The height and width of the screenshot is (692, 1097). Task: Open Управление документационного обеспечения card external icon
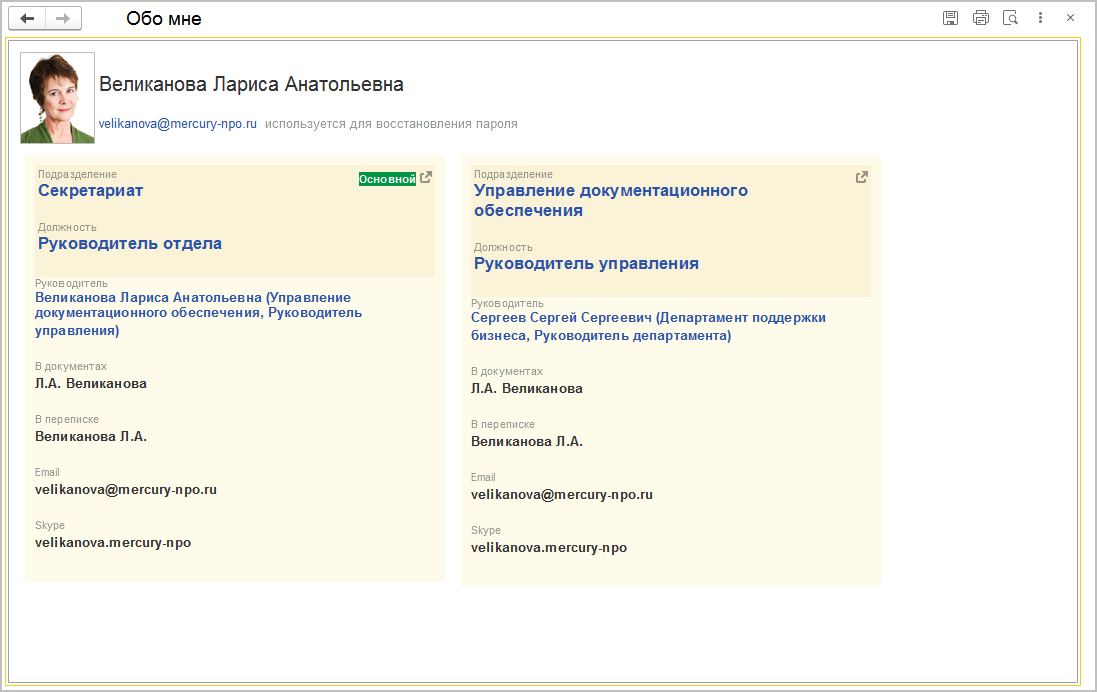point(862,178)
